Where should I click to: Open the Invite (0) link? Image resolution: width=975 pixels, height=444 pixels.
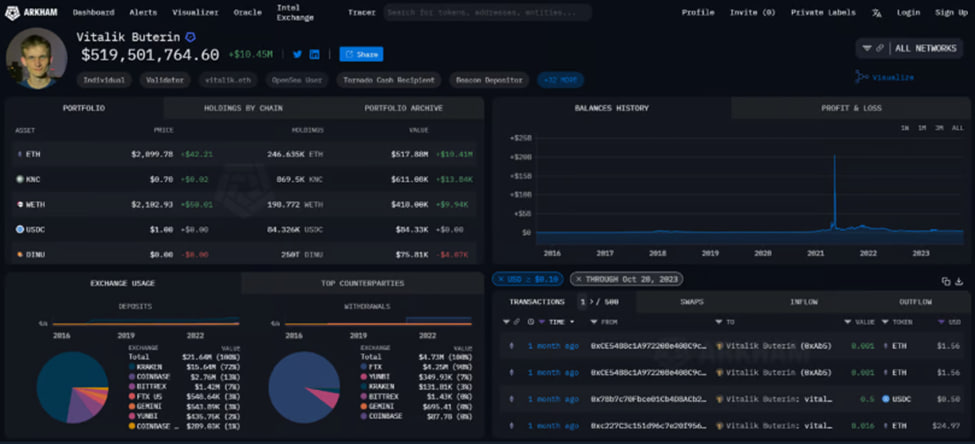752,12
